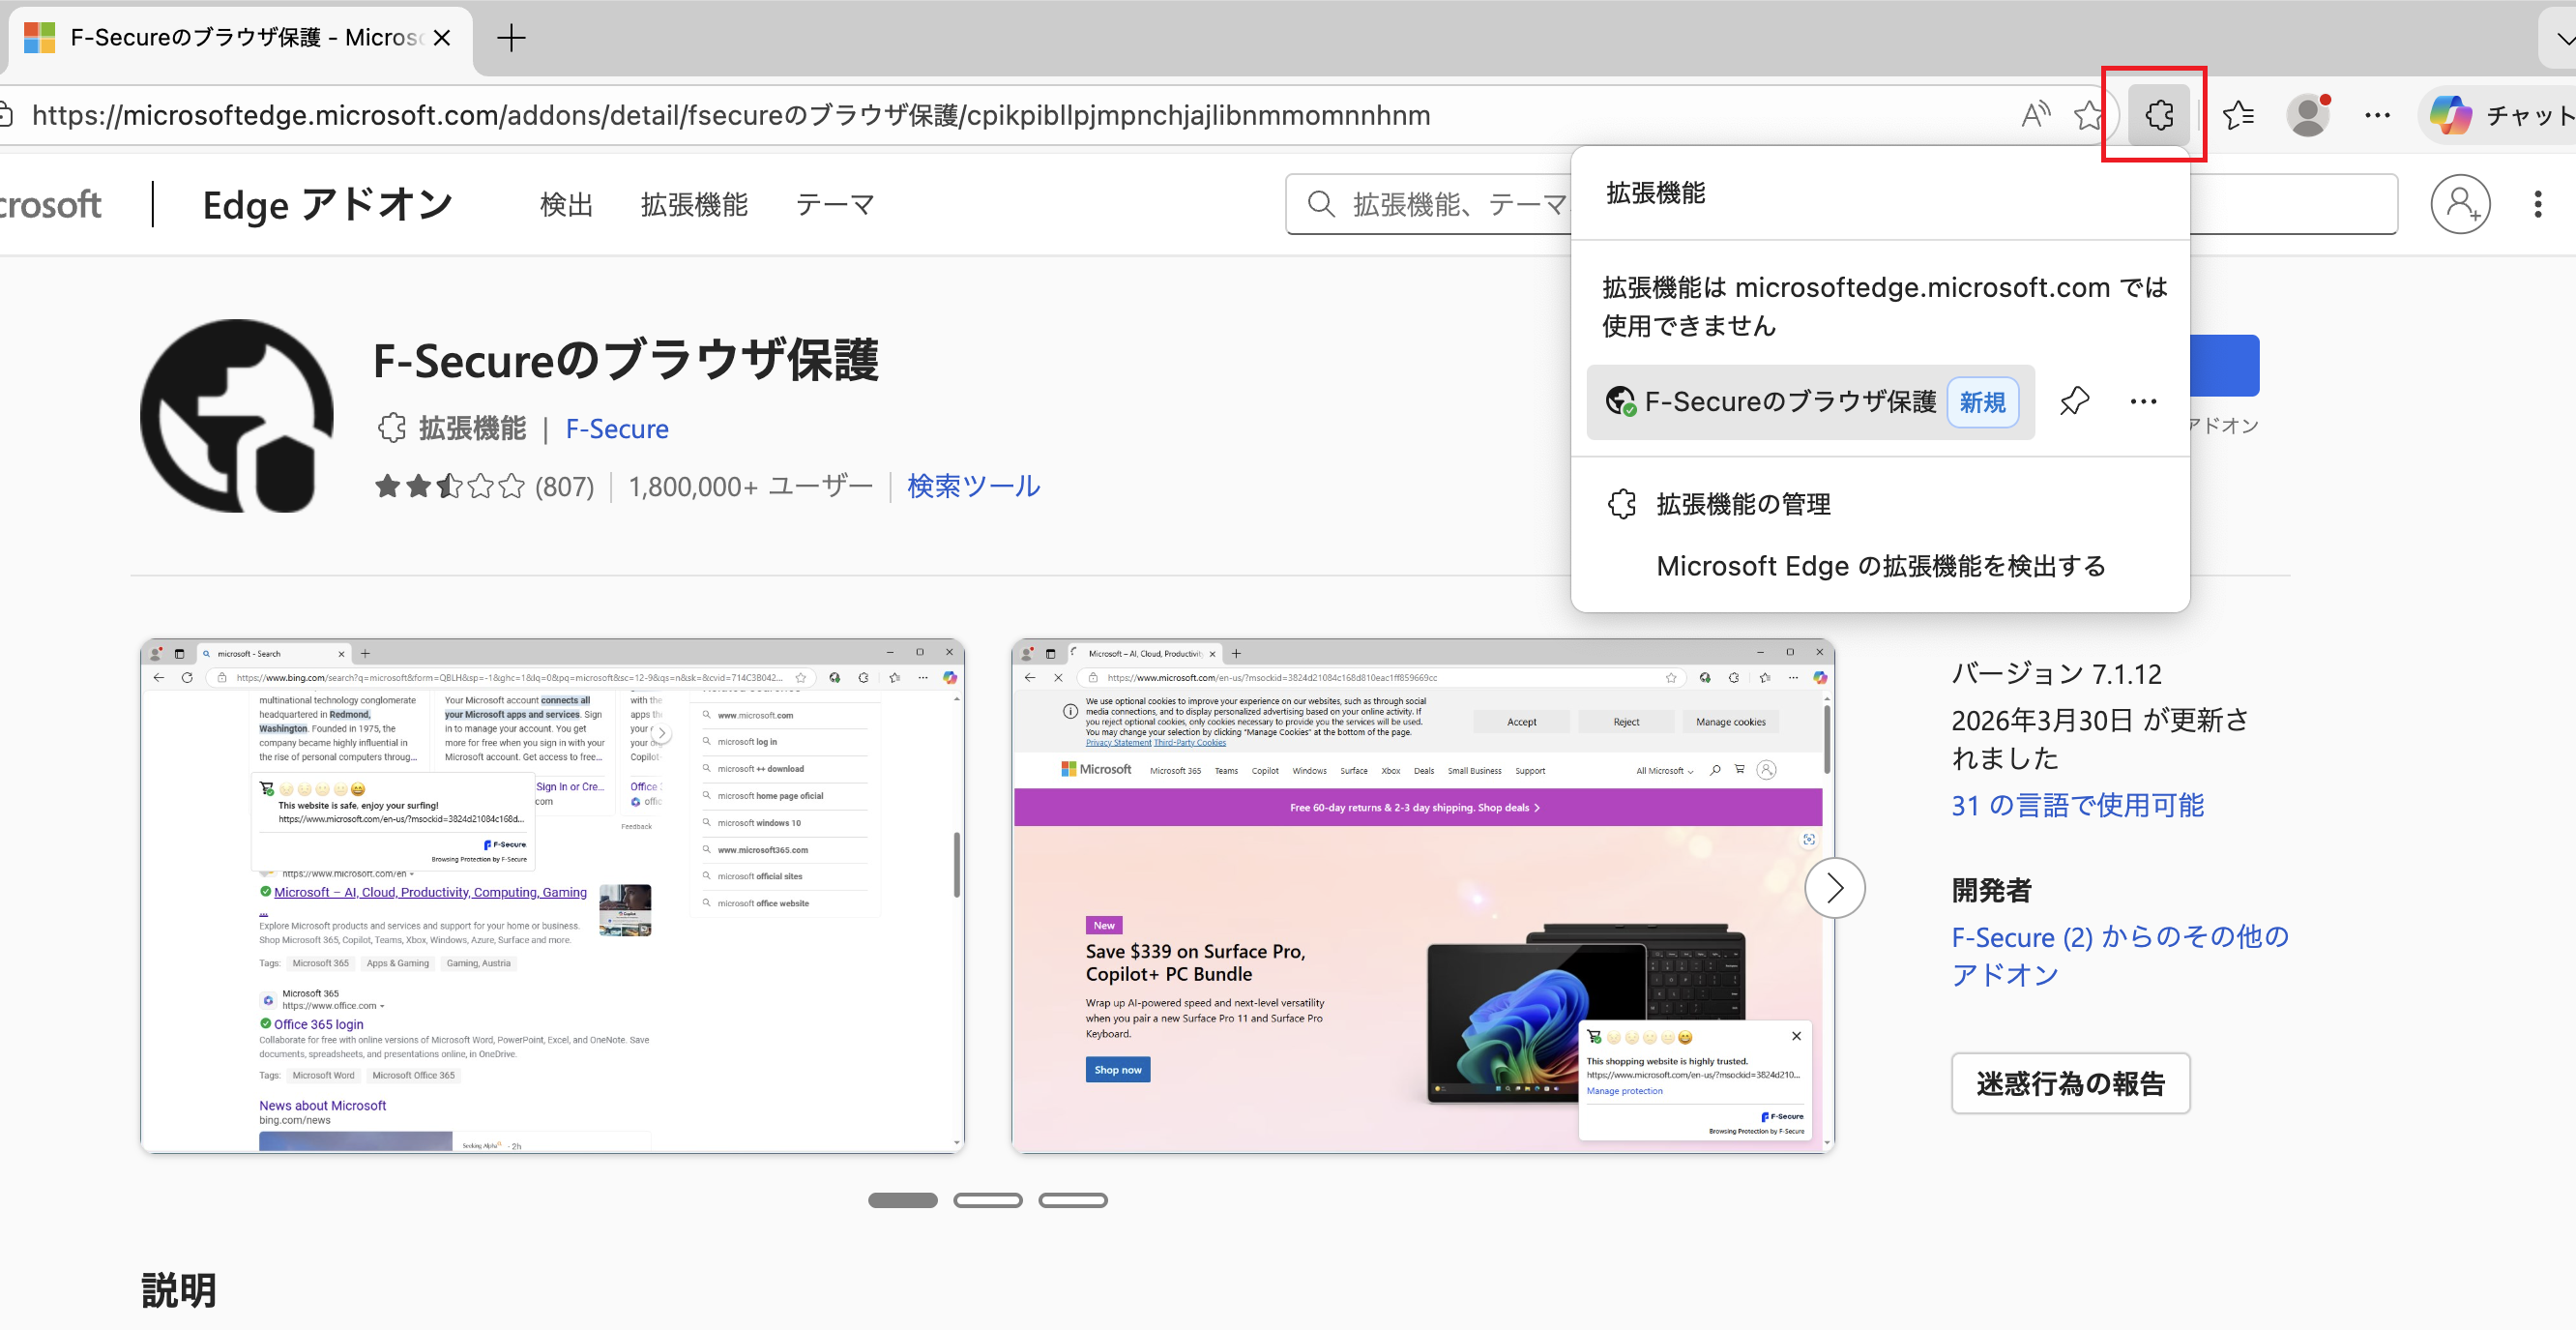Pin F-Secureのブラウザ保護 to the toolbar
This screenshot has width=2576, height=1330.
point(2073,402)
